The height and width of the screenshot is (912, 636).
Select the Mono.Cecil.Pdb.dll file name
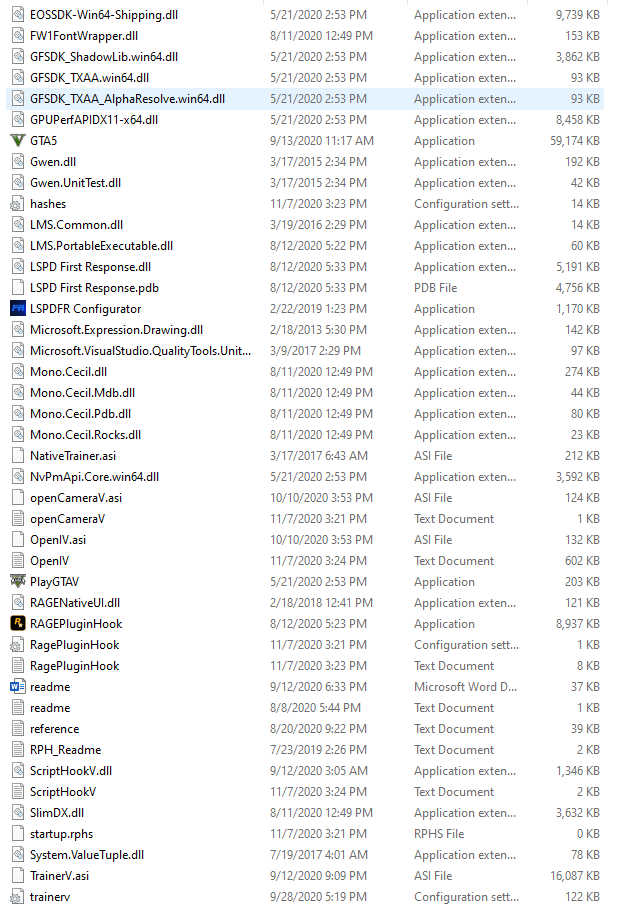click(x=81, y=414)
